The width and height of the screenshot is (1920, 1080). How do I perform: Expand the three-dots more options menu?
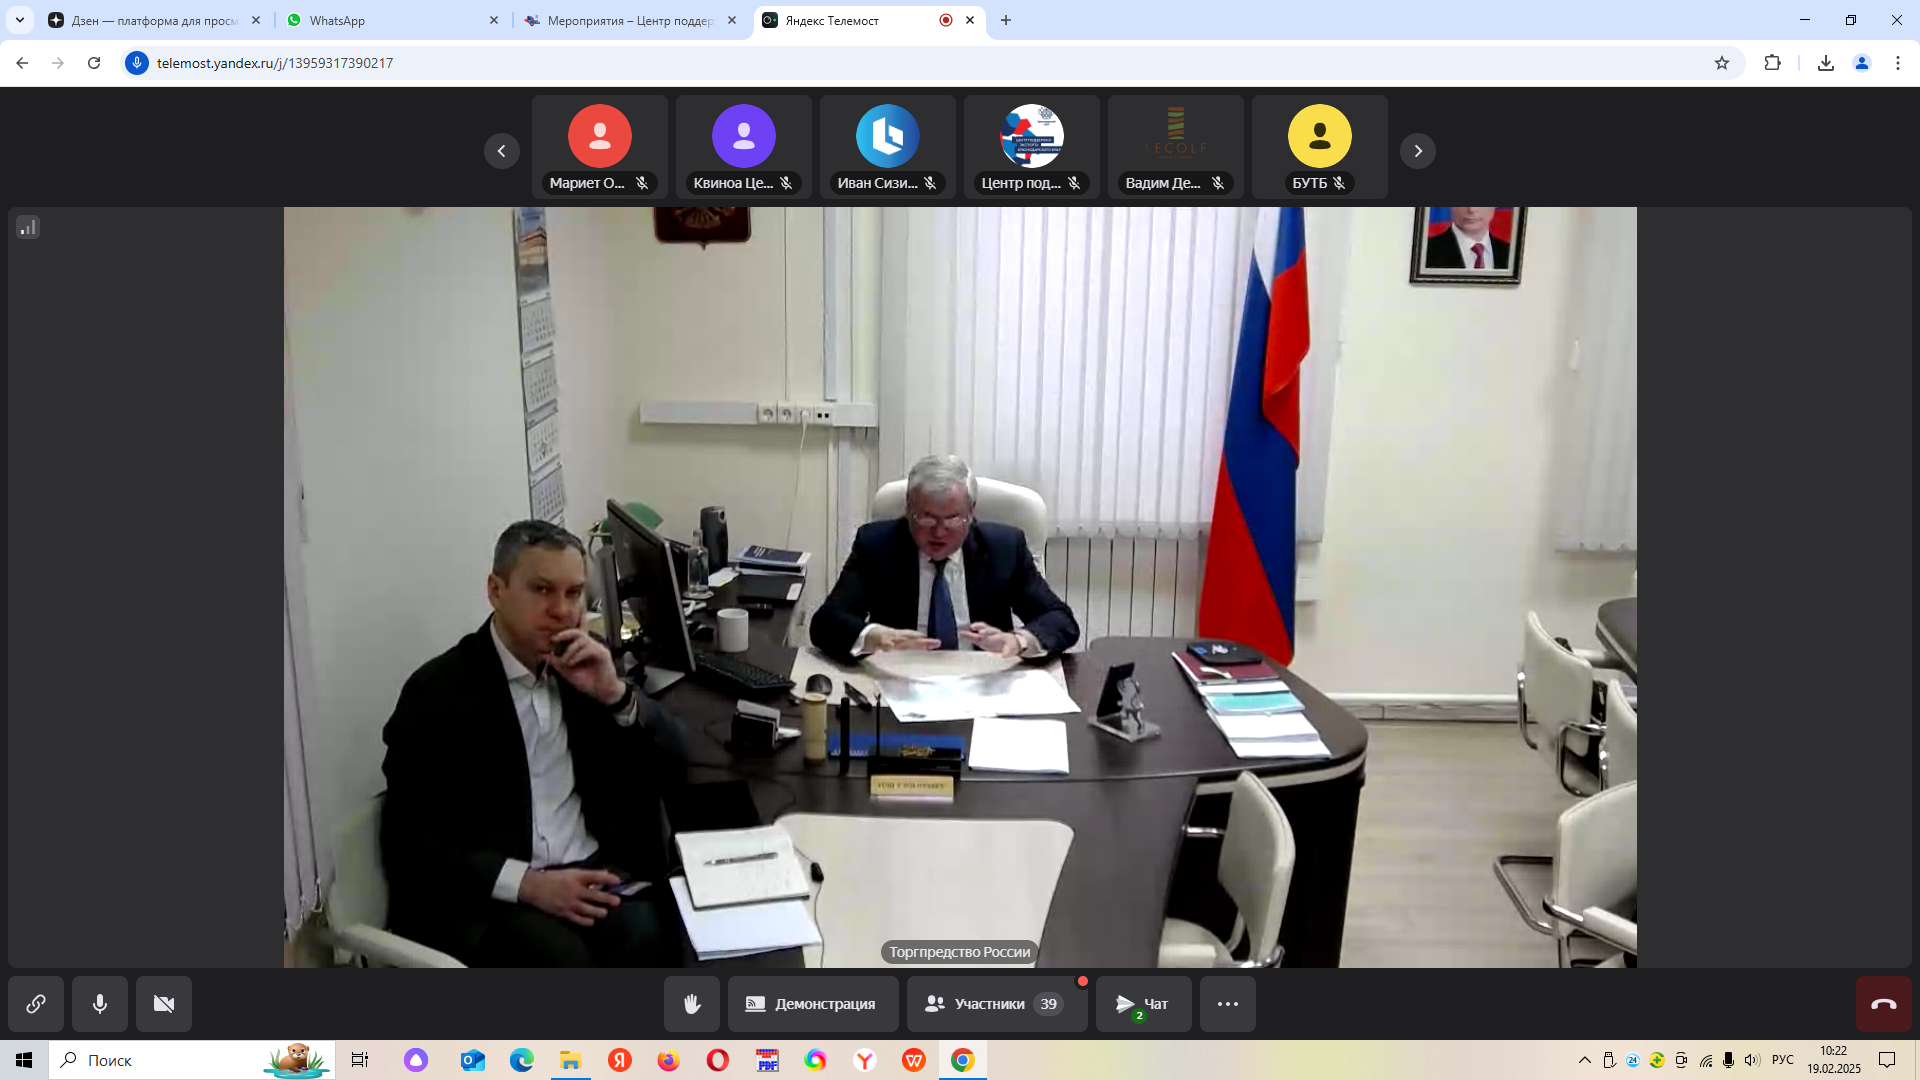coord(1227,1004)
